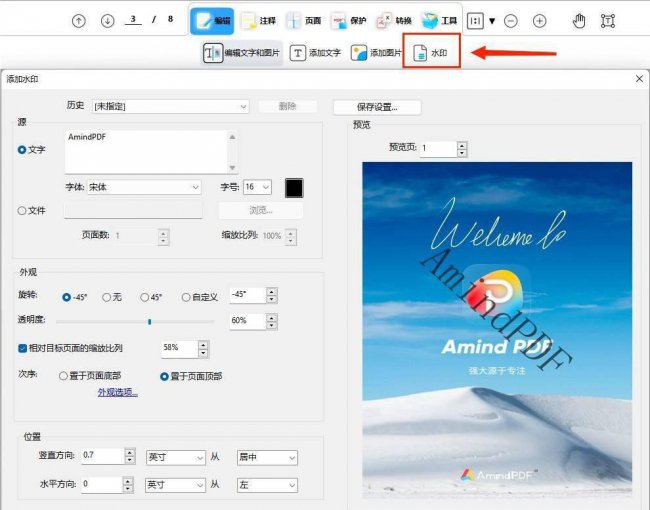Increase custom rotation angle stepper
This screenshot has height=510, width=650.
click(272, 292)
